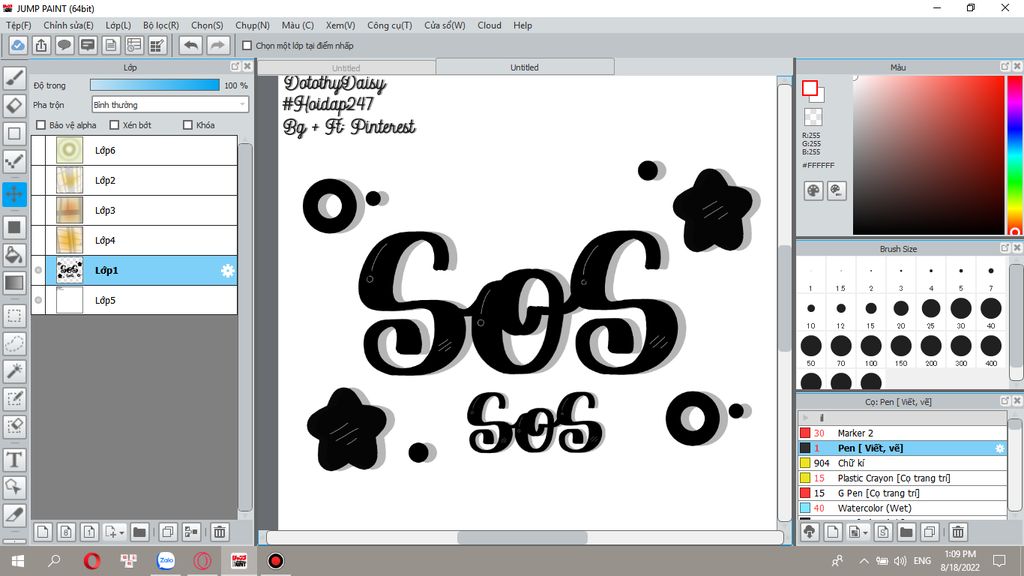Click the cloud save icon in toolbar
The image size is (1024, 576).
(18, 46)
